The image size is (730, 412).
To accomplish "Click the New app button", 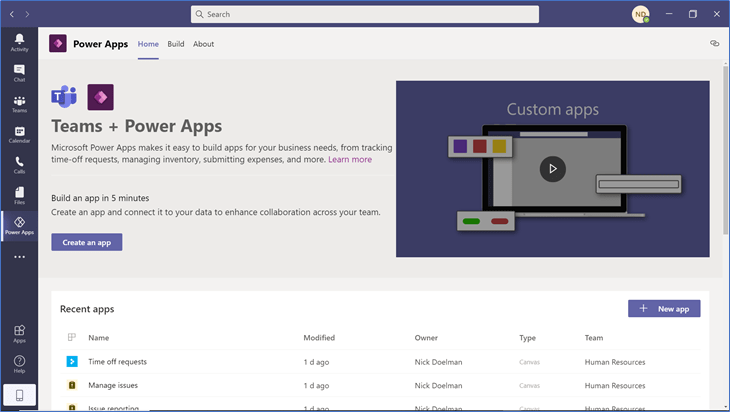I will [x=664, y=309].
